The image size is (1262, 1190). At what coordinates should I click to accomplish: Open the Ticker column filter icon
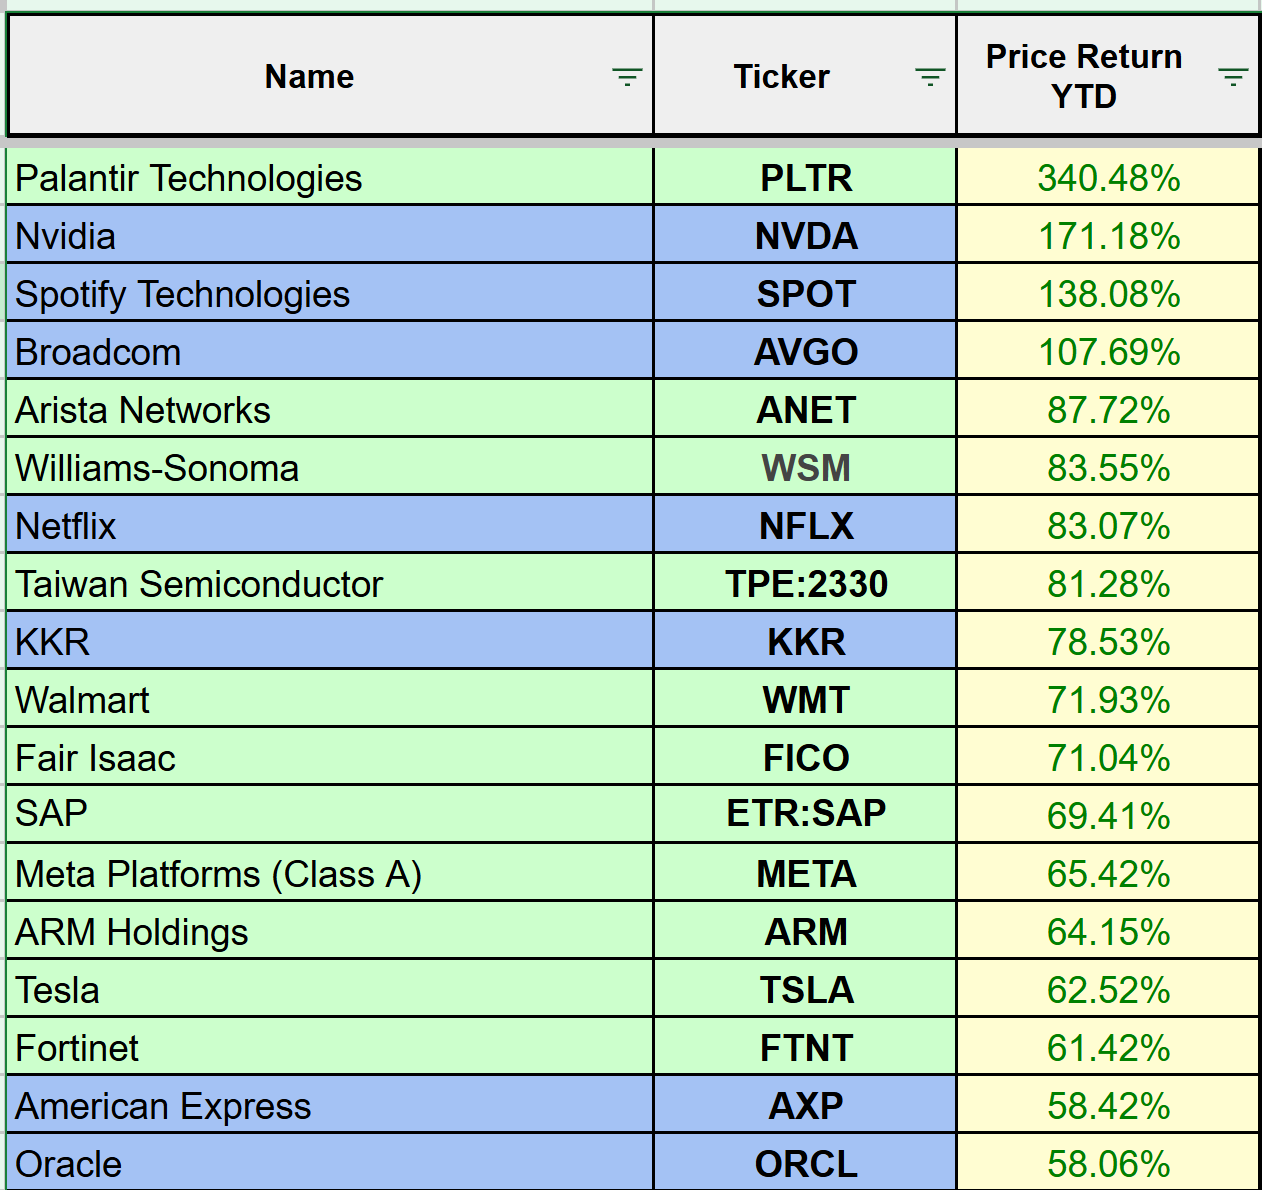(x=930, y=77)
